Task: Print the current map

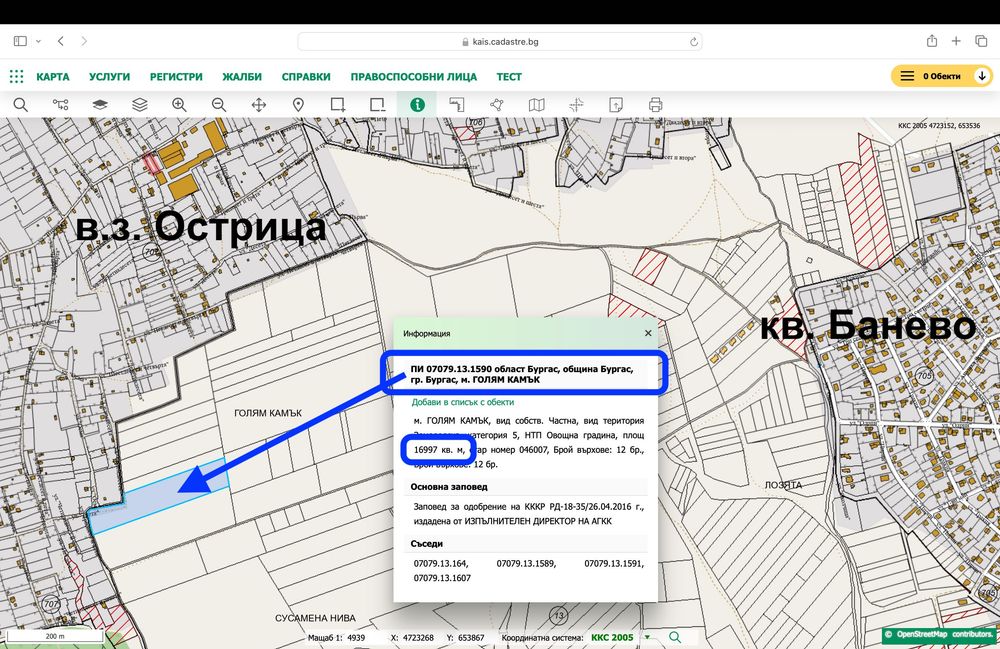Action: point(656,105)
